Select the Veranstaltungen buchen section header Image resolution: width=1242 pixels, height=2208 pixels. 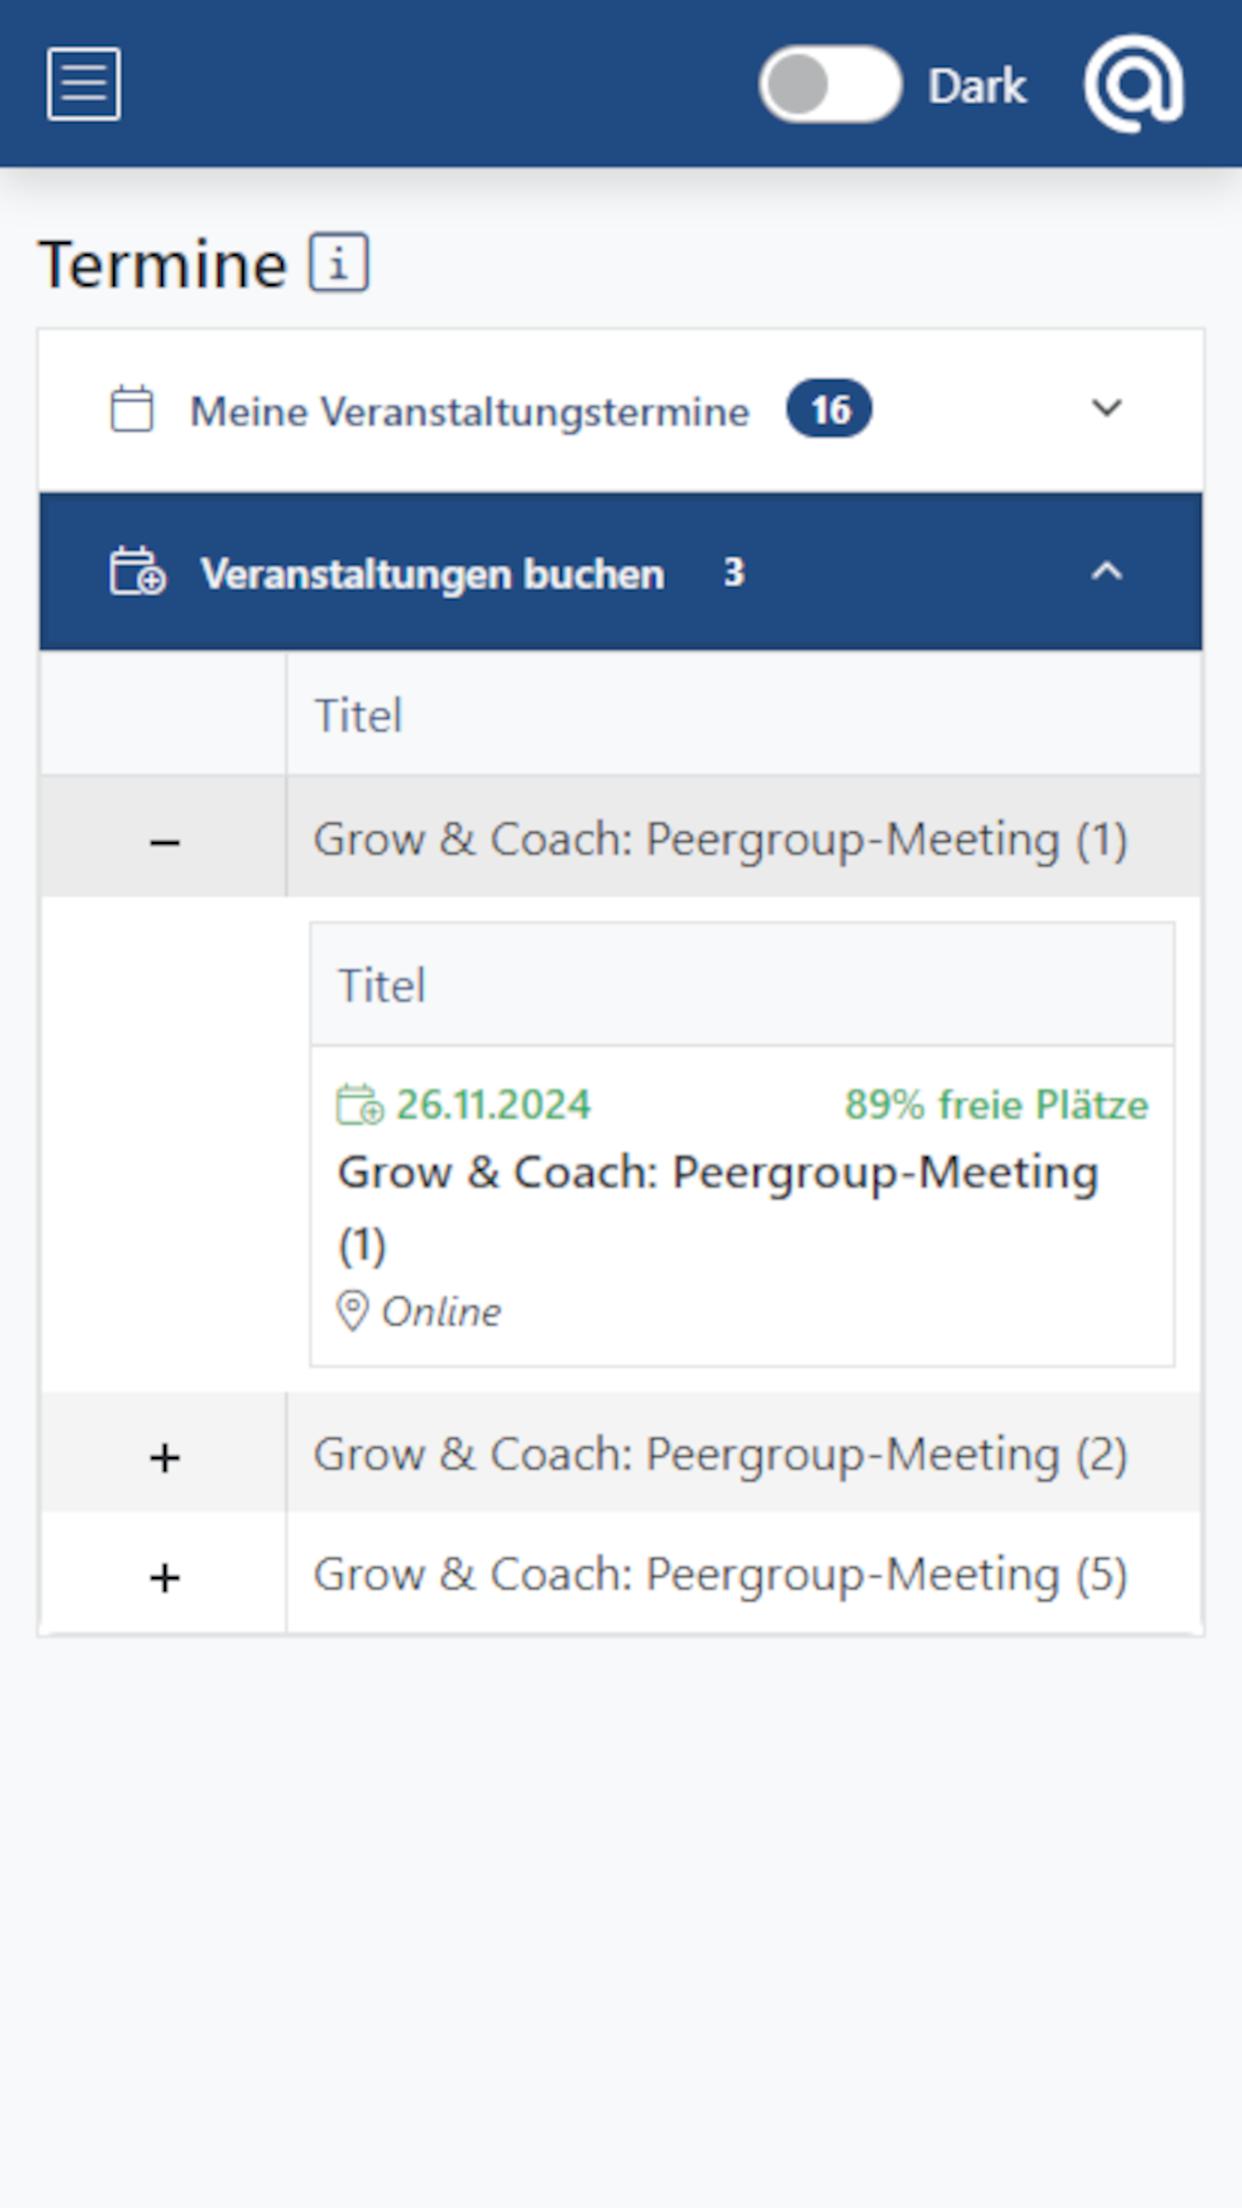point(432,574)
